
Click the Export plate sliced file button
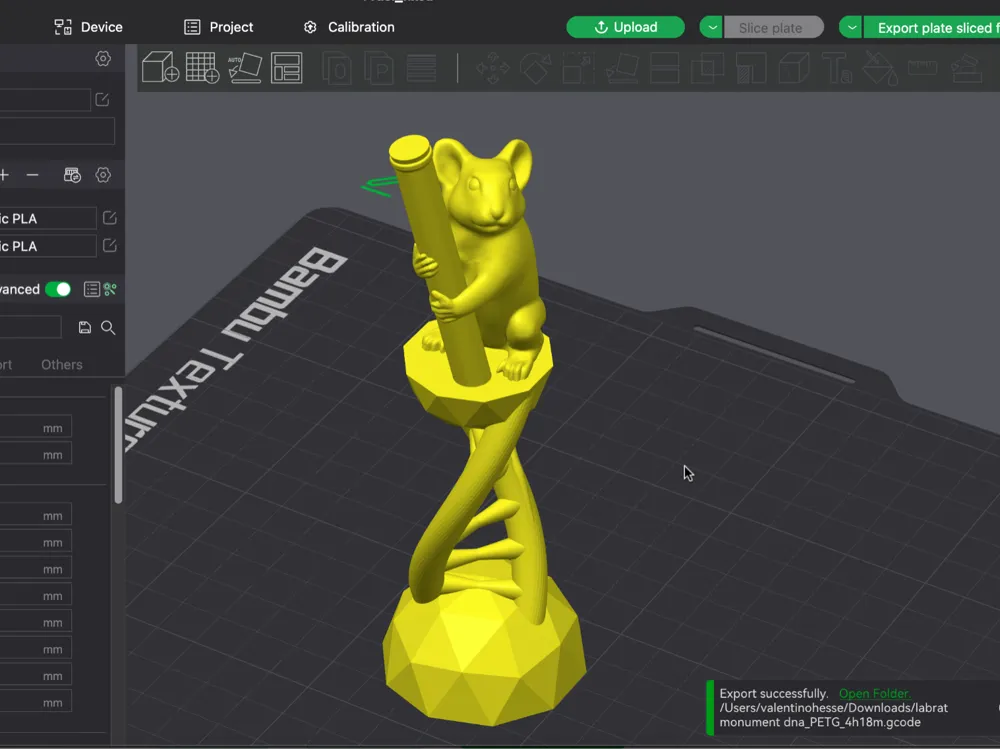[x=932, y=27]
